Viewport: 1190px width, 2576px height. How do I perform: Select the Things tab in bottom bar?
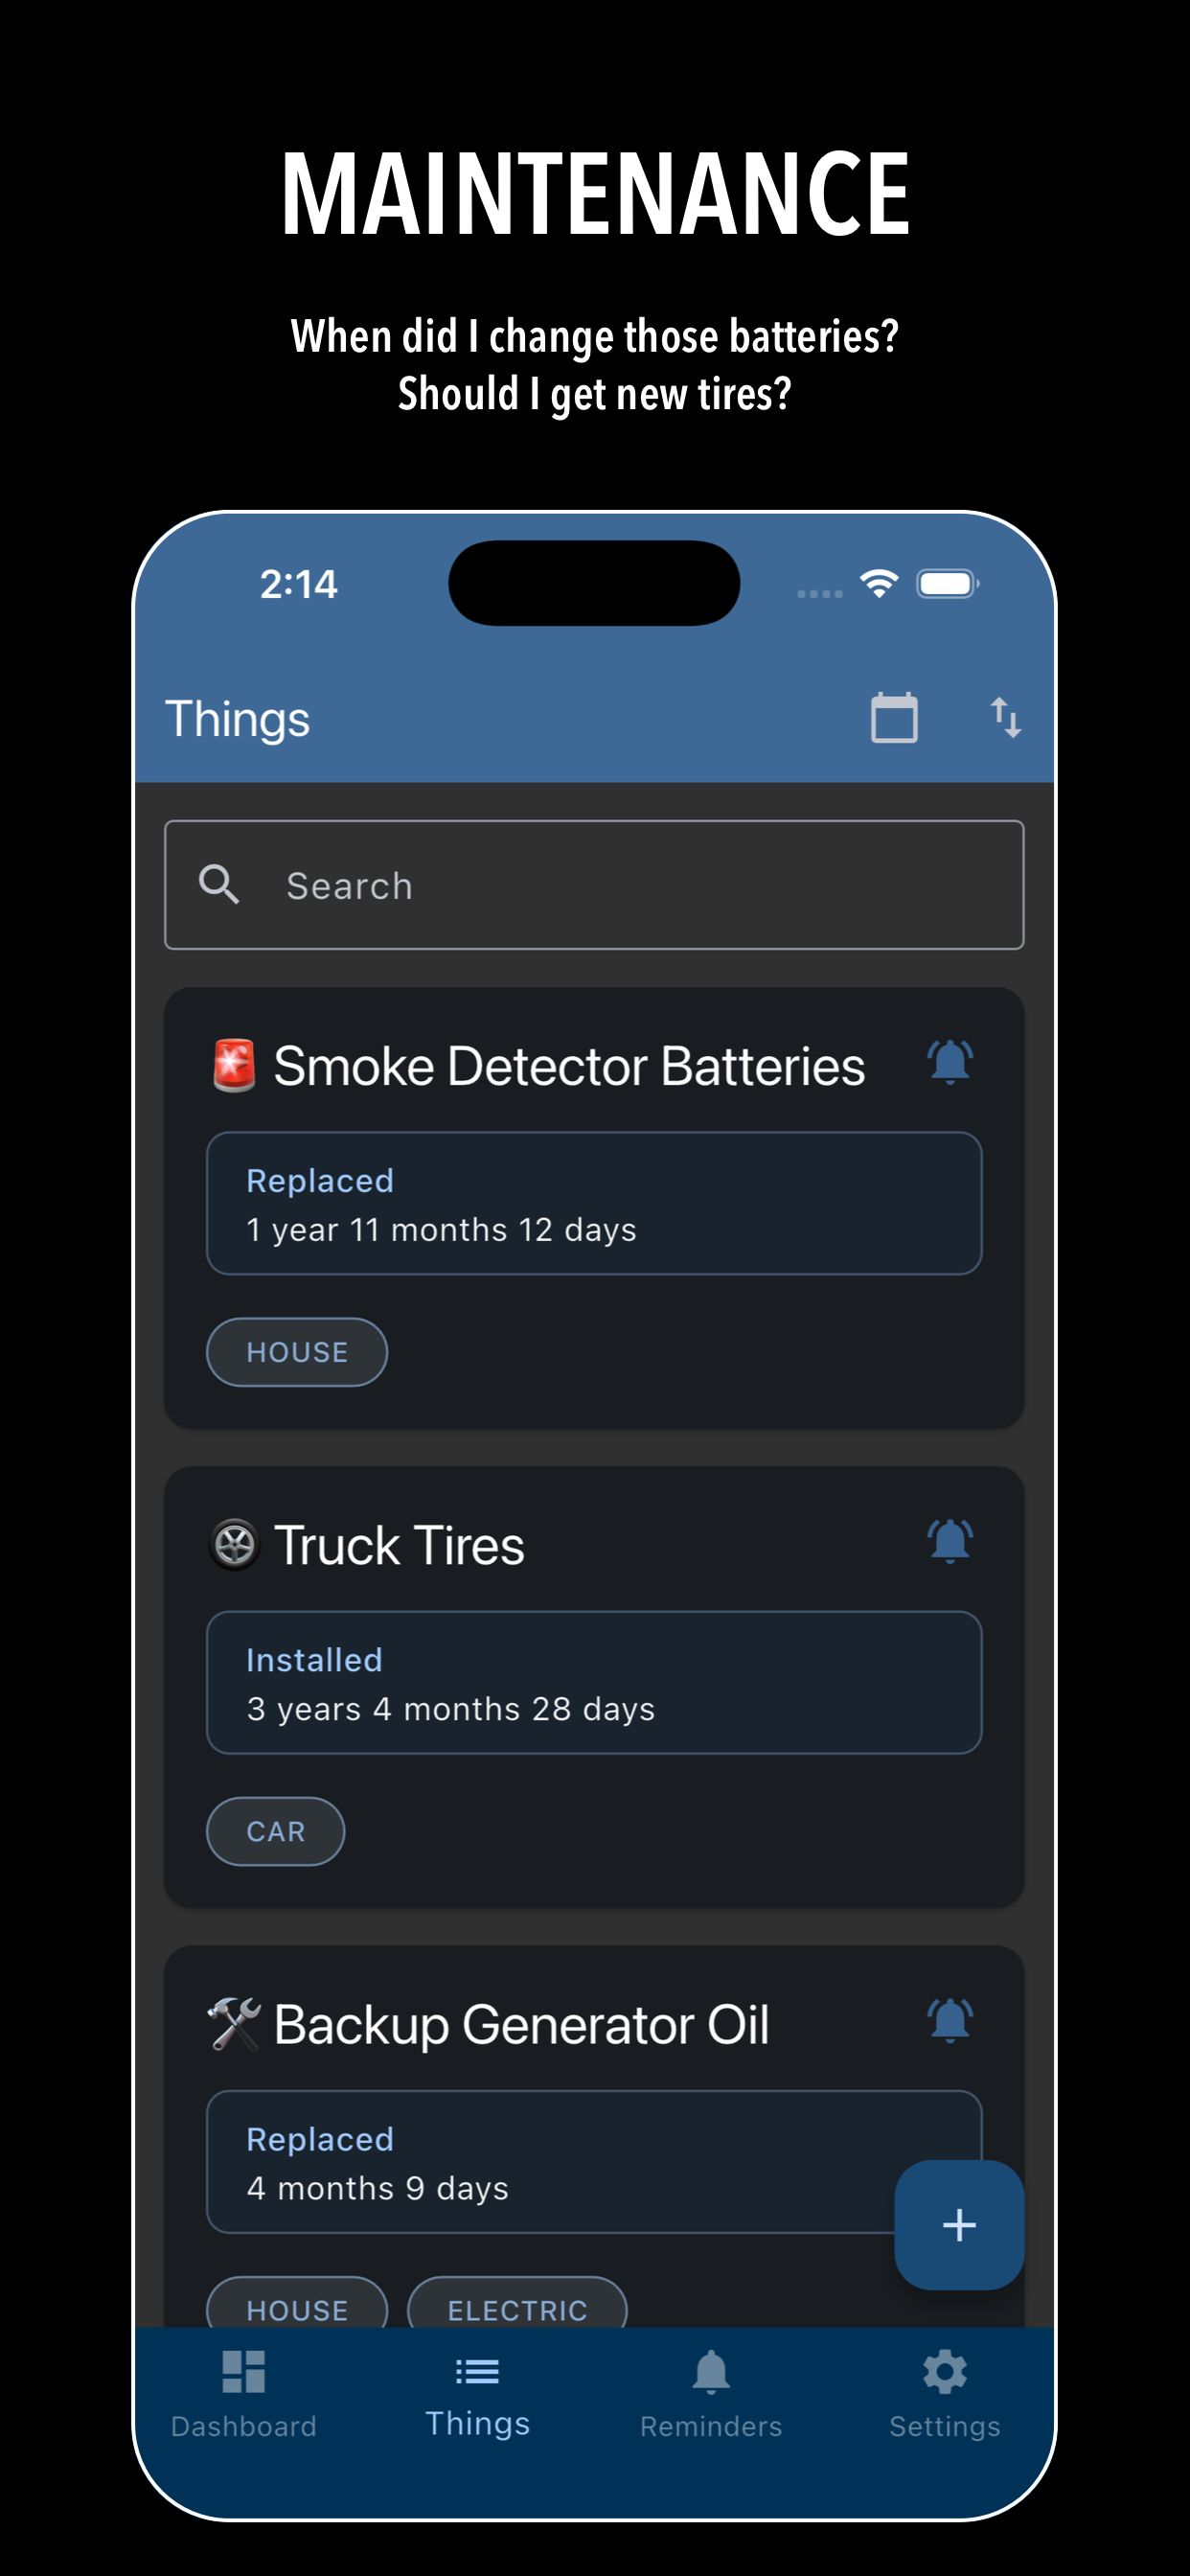[477, 2393]
